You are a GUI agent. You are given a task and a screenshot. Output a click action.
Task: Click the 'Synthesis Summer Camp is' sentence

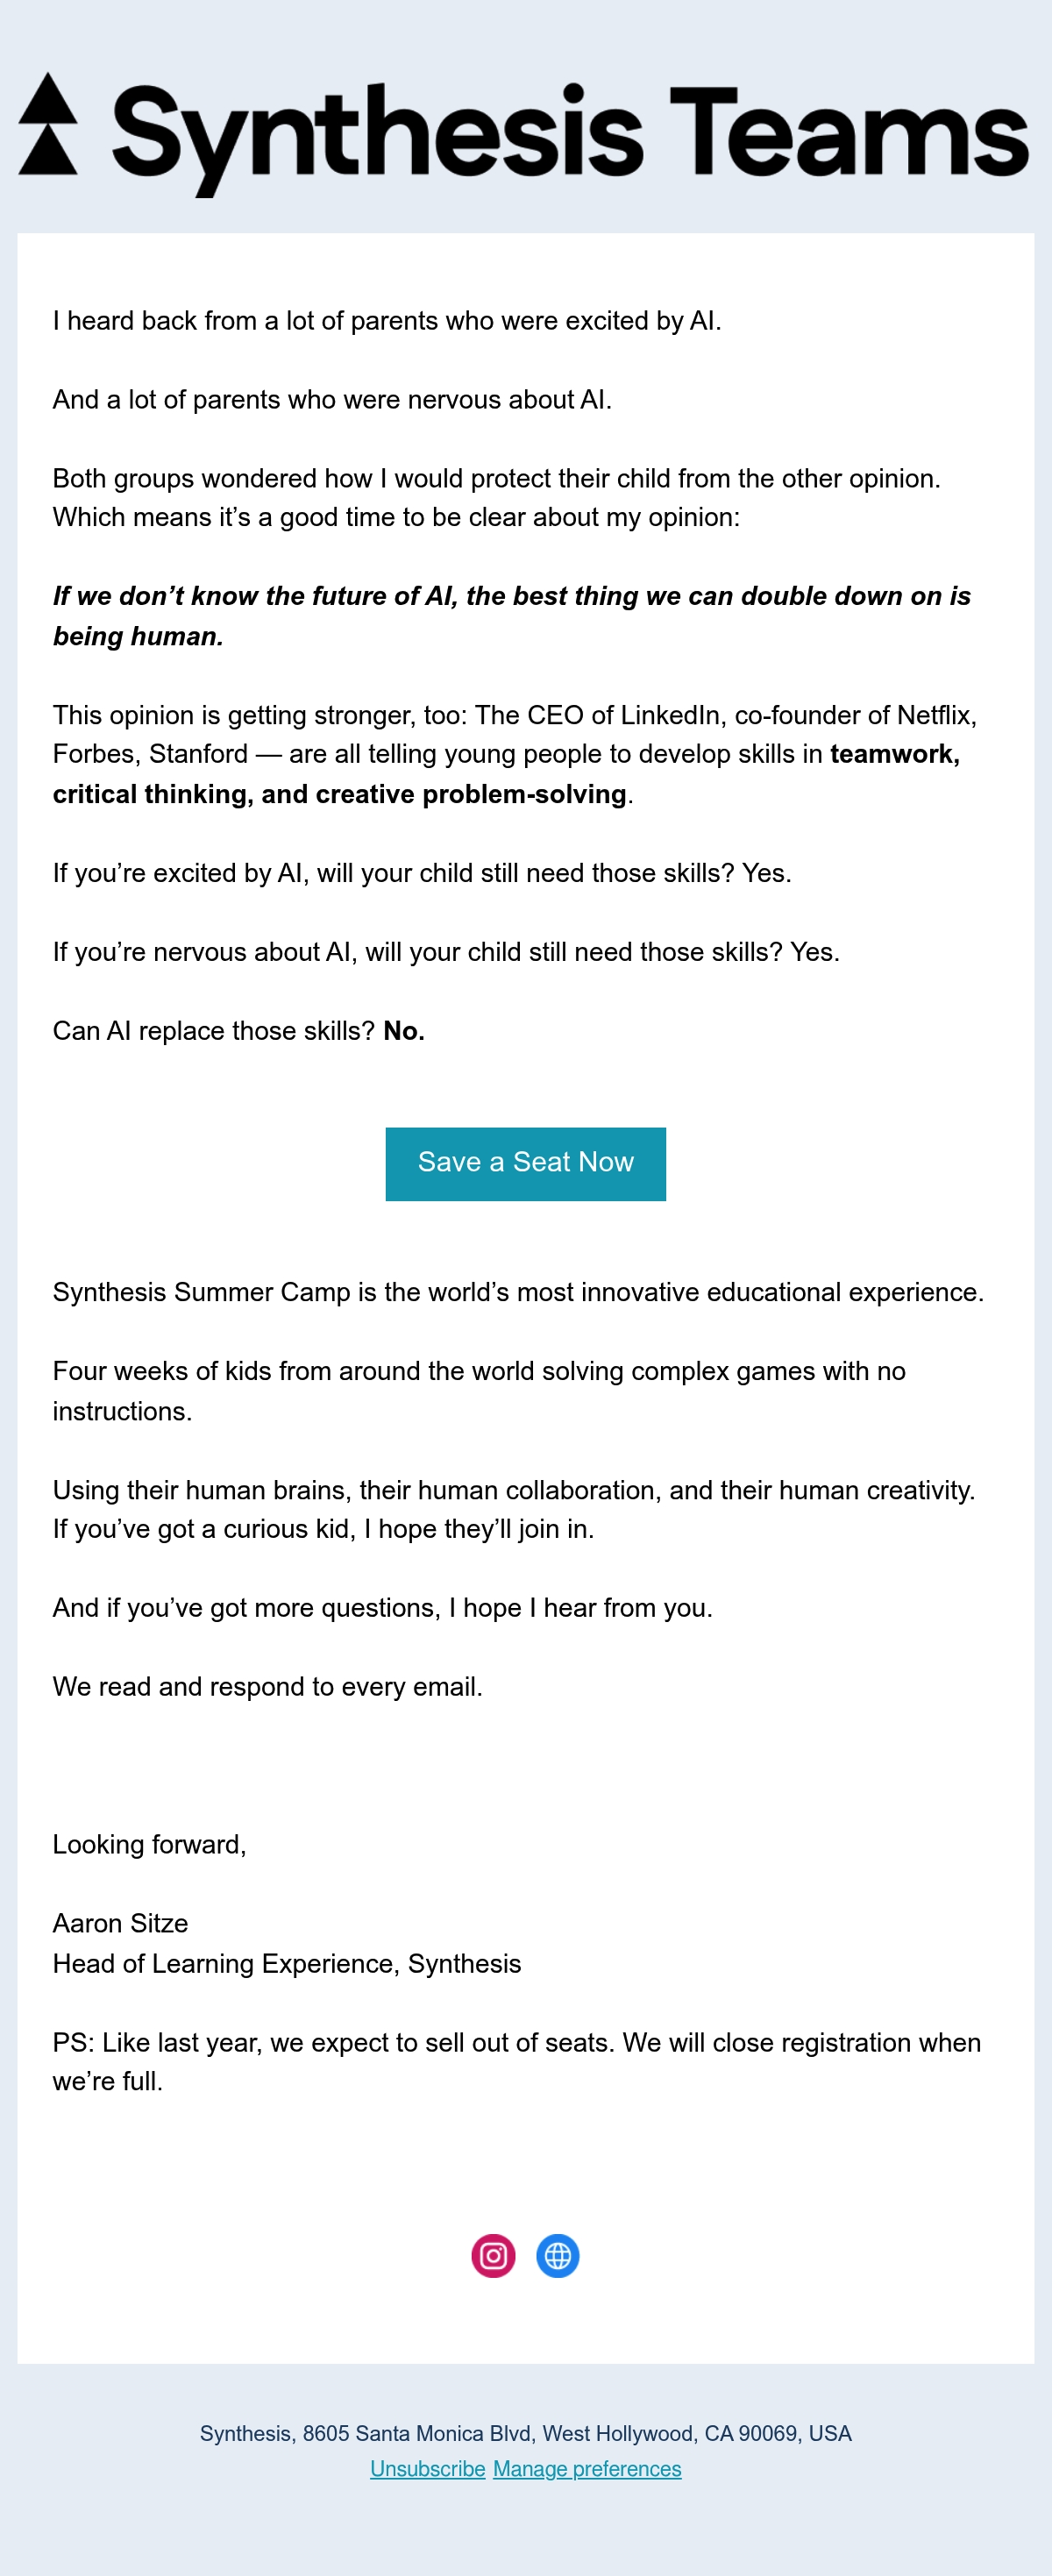pyautogui.click(x=519, y=1292)
